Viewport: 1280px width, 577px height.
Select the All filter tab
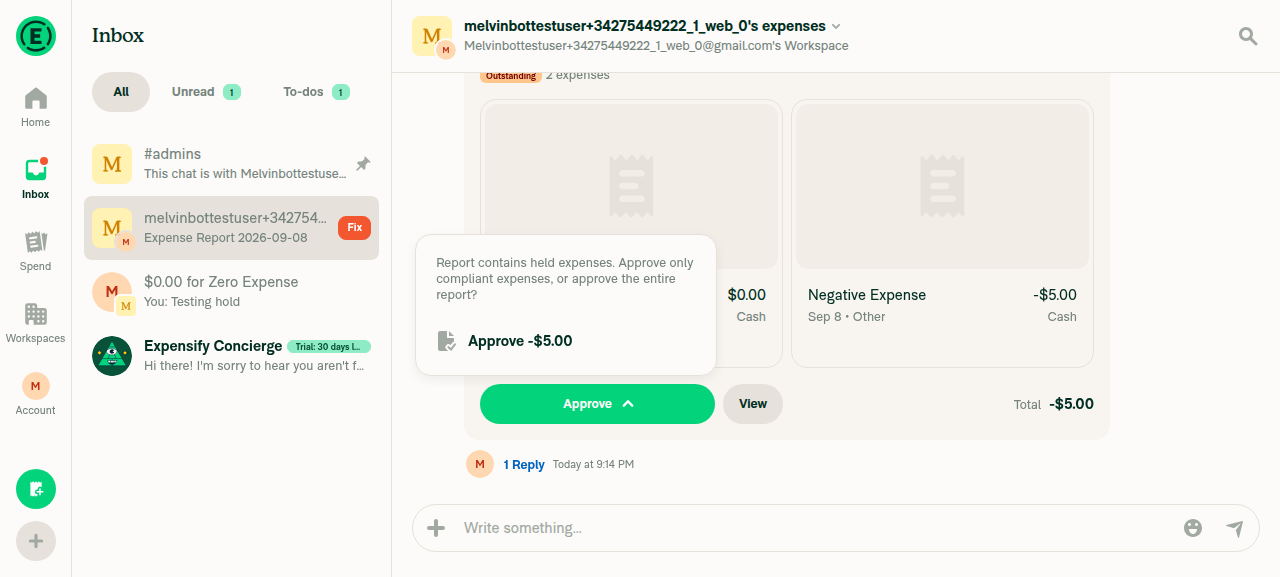point(121,92)
